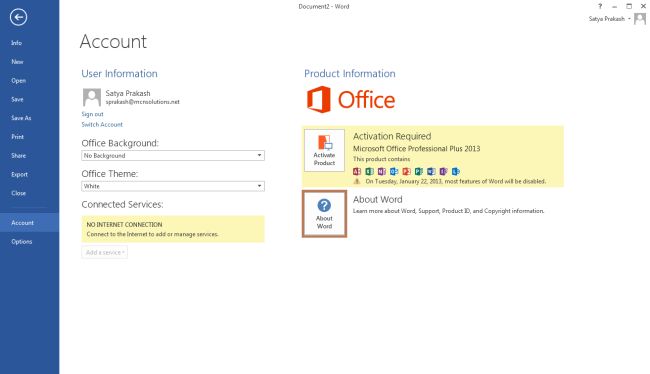Click the Office logo
The width and height of the screenshot is (650, 374).
tap(351, 100)
